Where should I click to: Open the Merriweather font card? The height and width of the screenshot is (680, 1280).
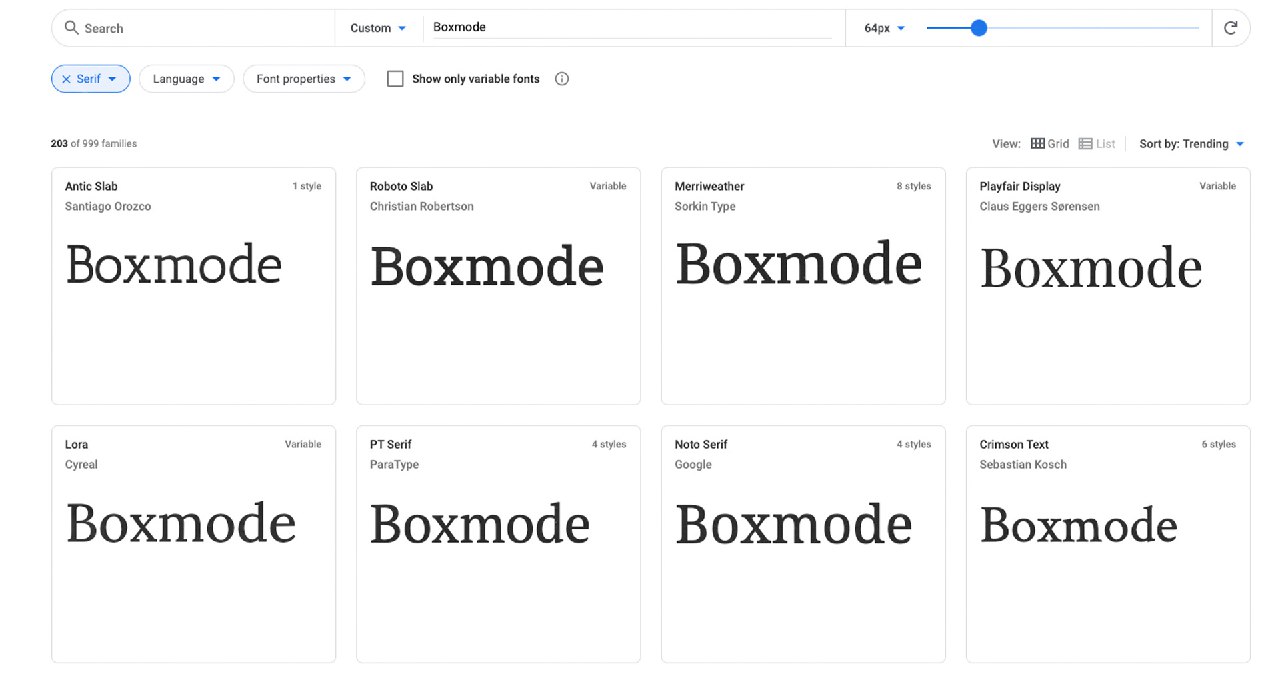(803, 285)
